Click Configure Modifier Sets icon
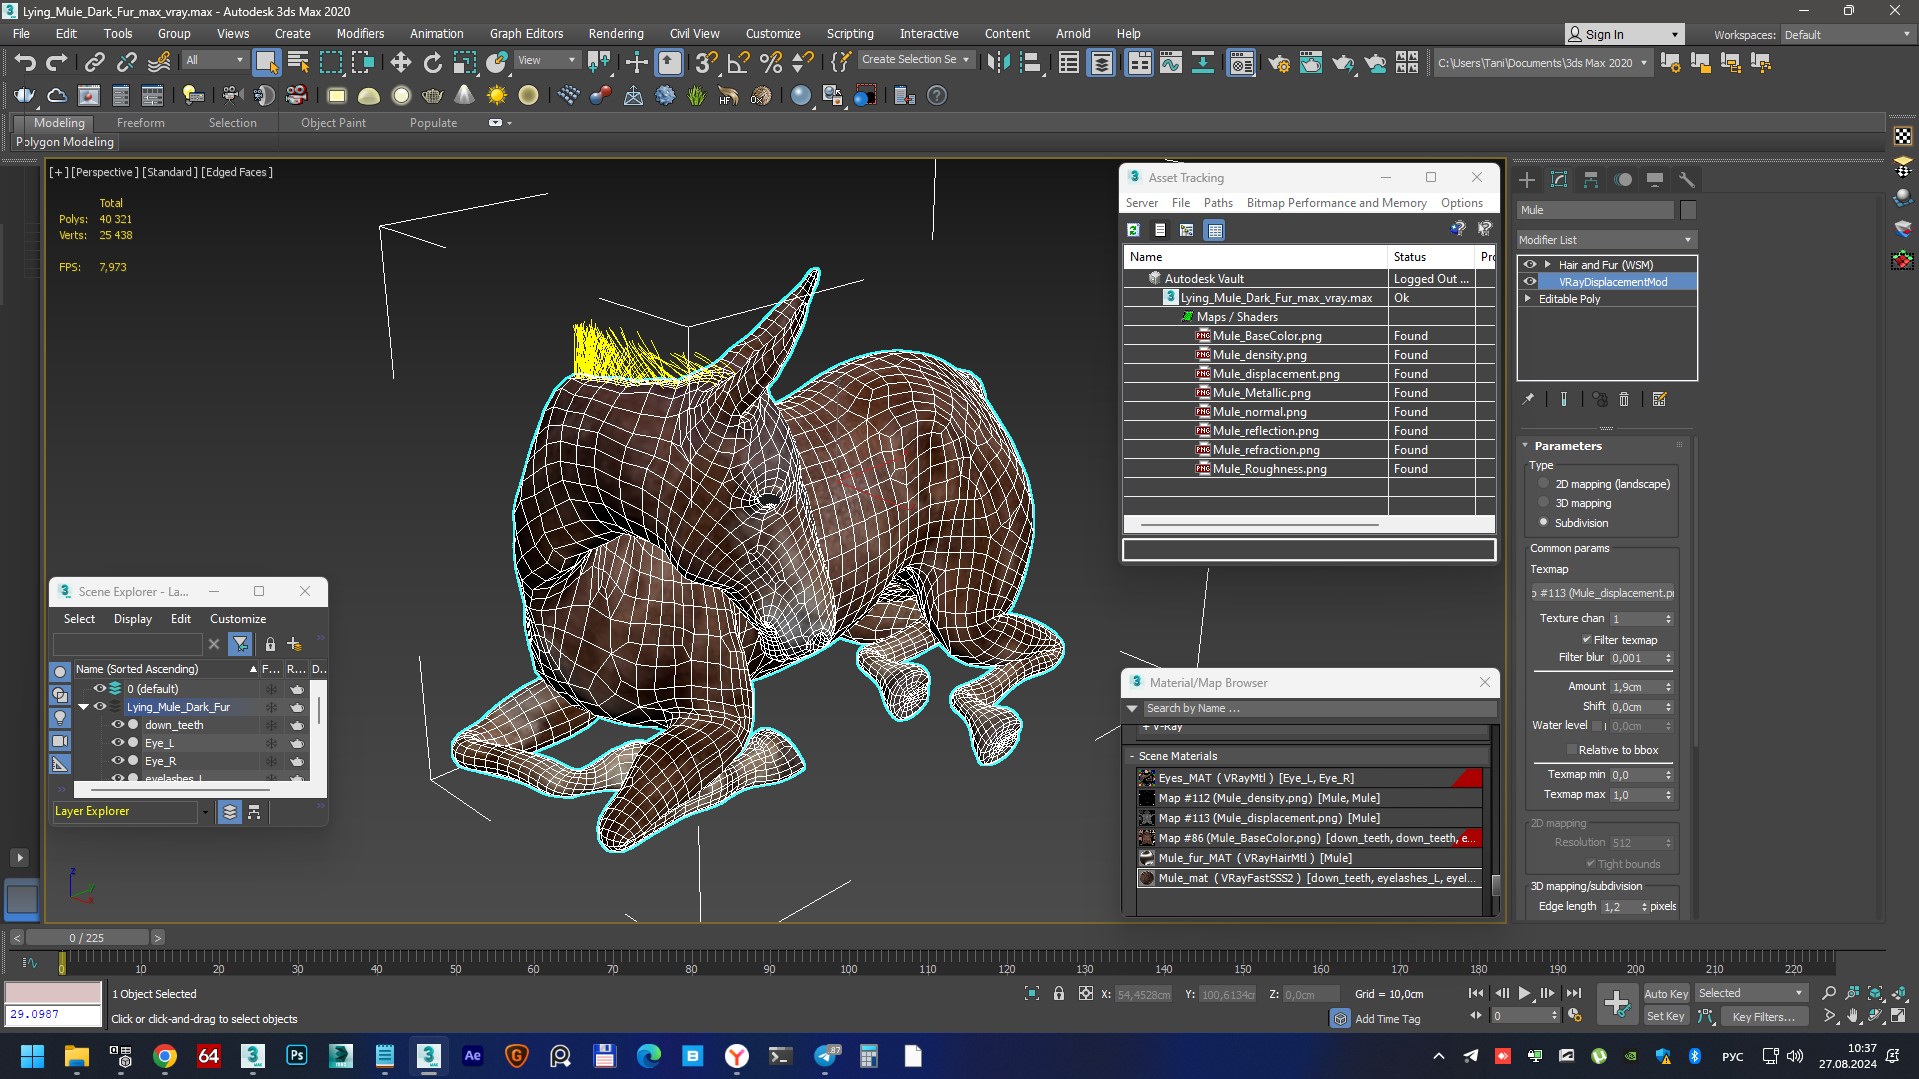 pos(1660,399)
